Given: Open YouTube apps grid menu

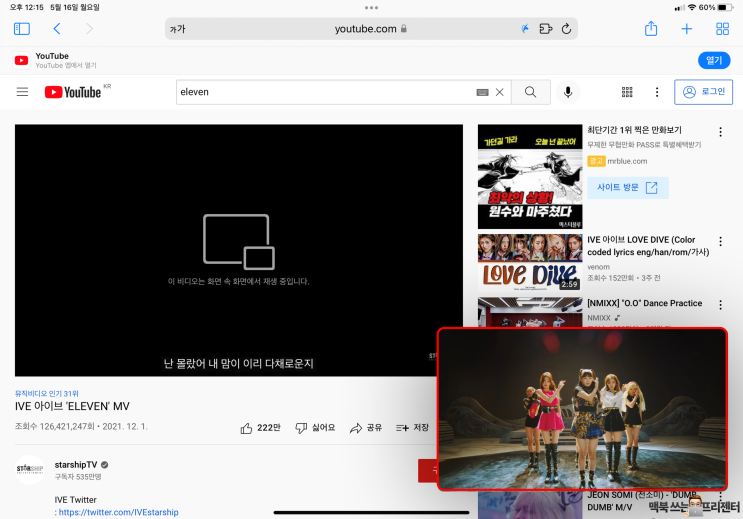Looking at the screenshot, I should click(x=627, y=92).
